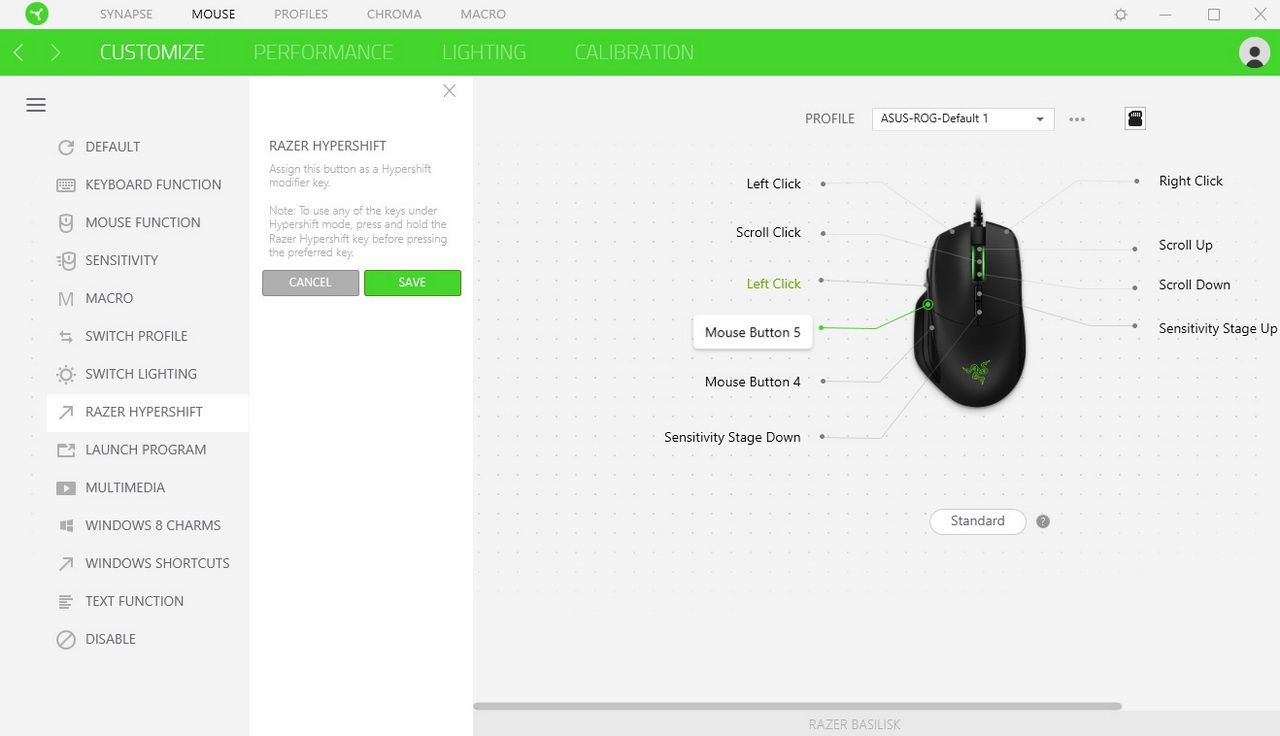Click the Keyboard Function keyboard icon
1280x736 pixels.
(66, 185)
